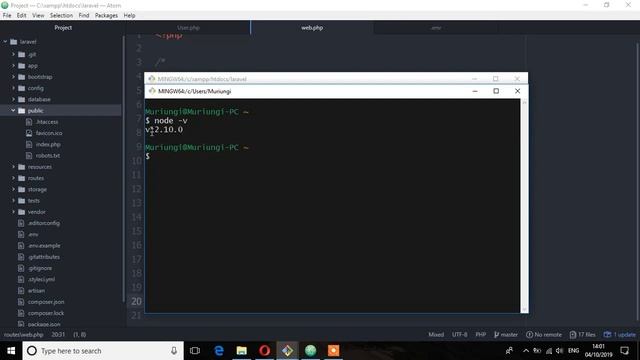Open the Packages menu
Viewport: 640px width, 360px height.
click(x=106, y=16)
